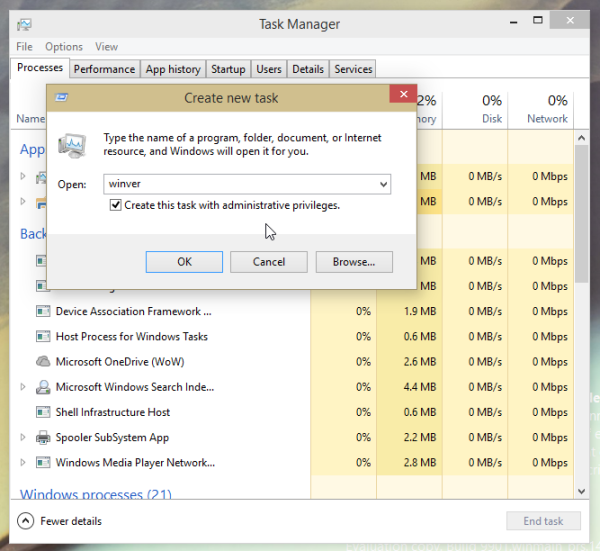Click the Host Process for Windows Tasks icon

43,337
